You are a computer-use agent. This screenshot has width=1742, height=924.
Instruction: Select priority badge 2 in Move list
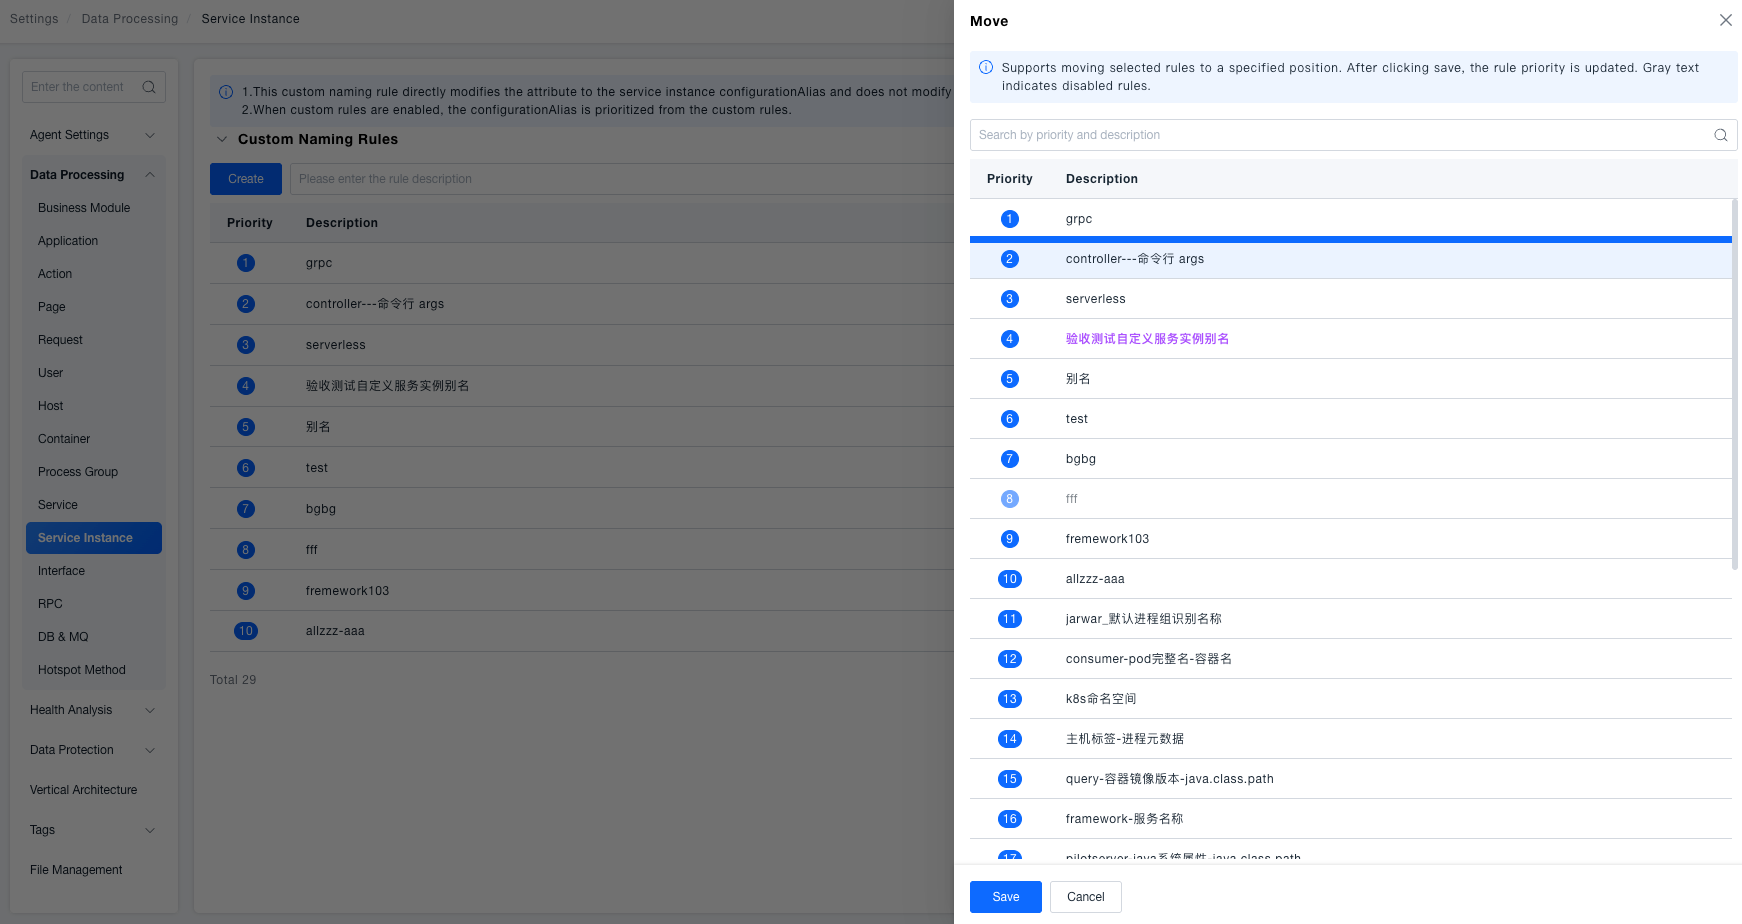pos(1010,259)
